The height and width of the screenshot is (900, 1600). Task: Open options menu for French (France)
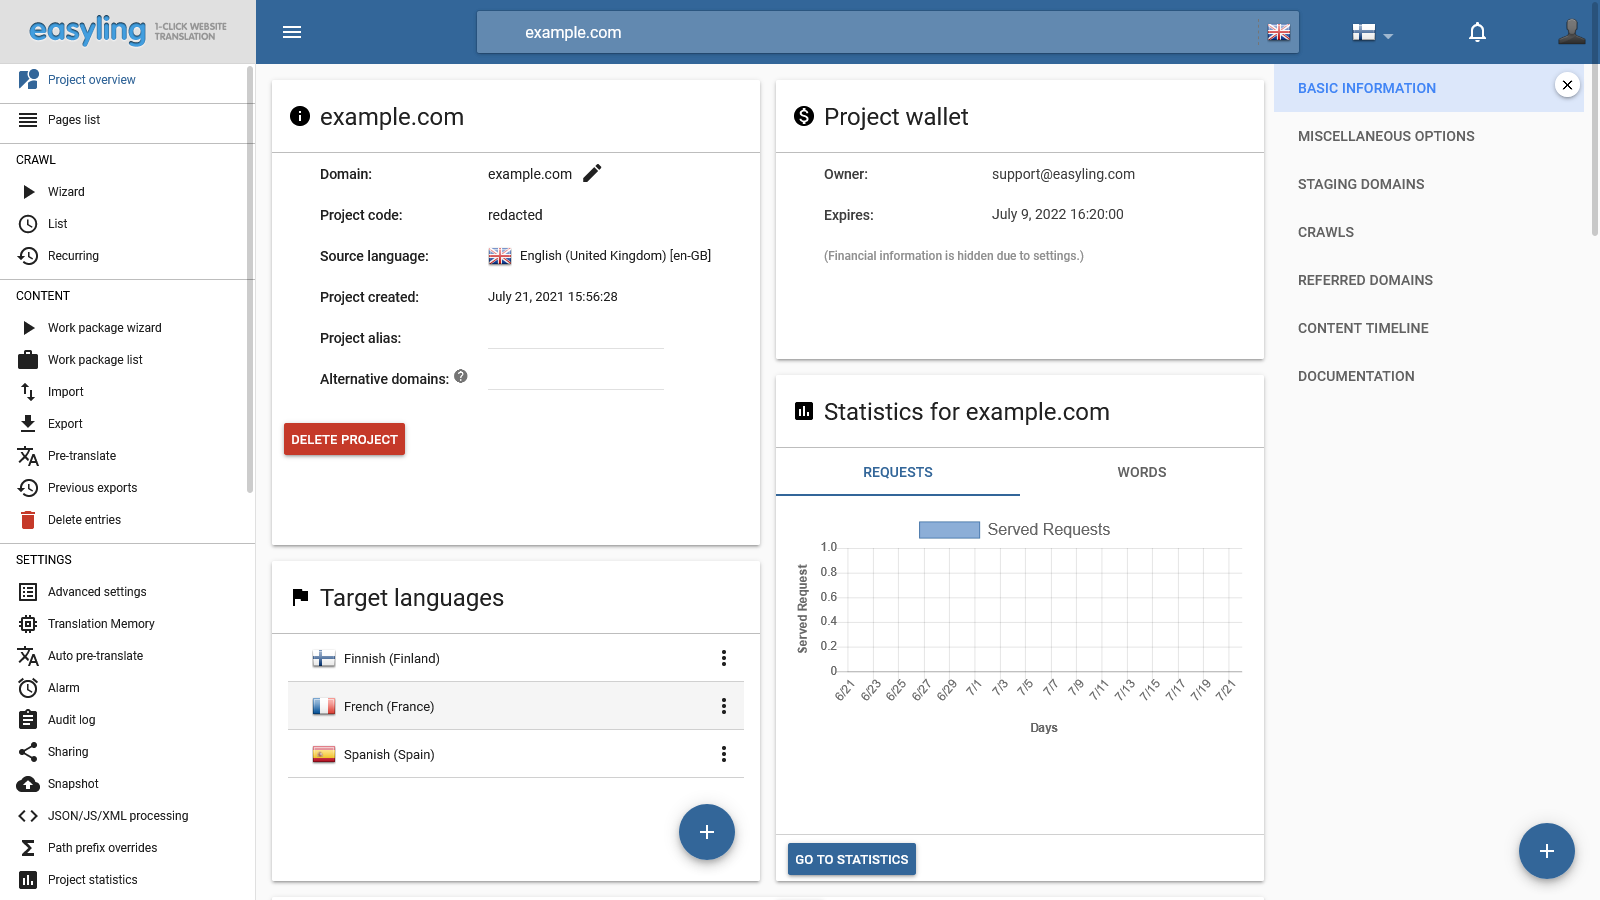[x=724, y=706]
